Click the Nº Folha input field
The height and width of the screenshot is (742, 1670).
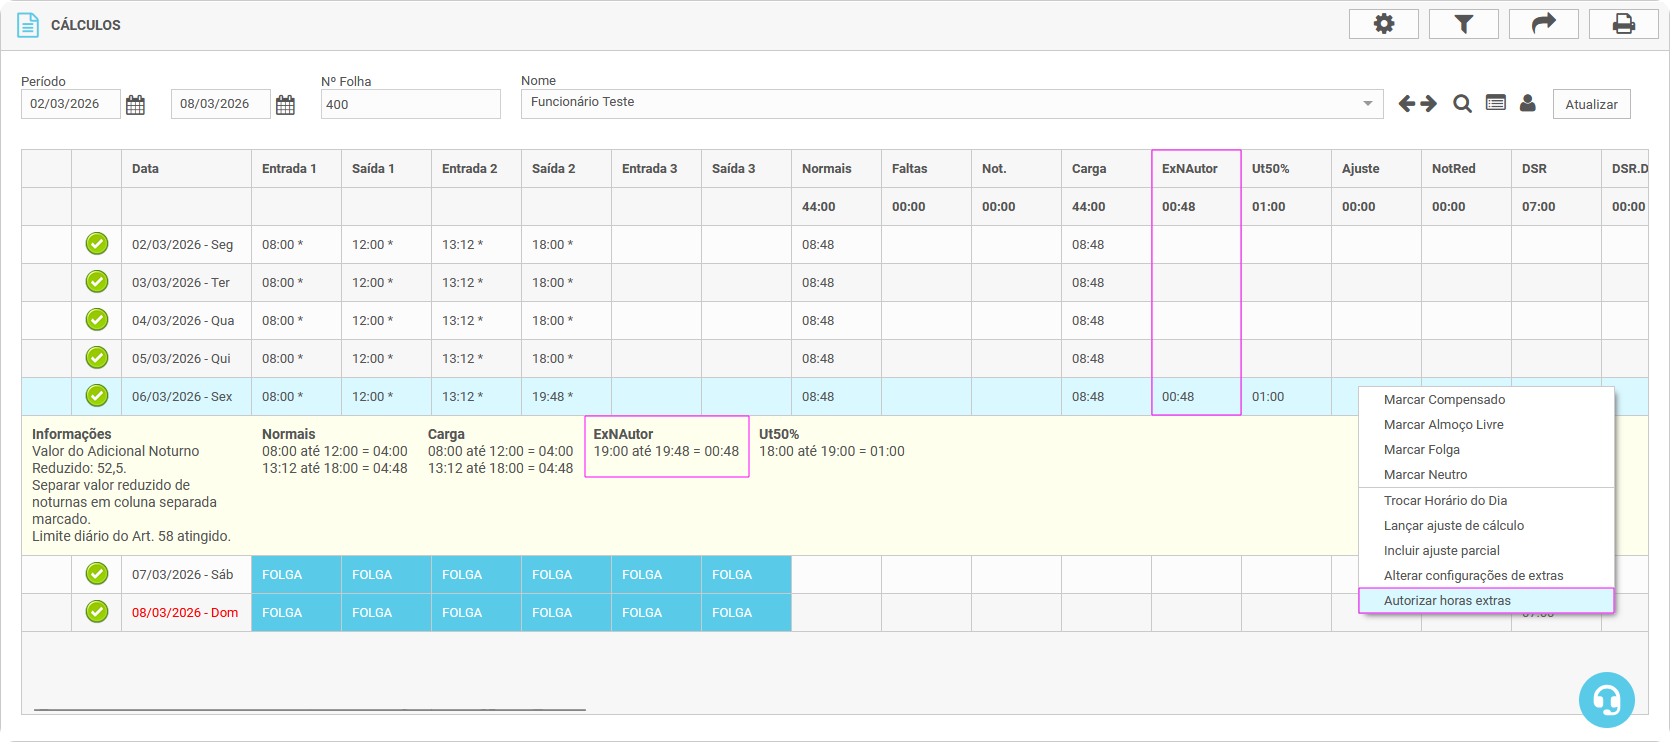[410, 105]
